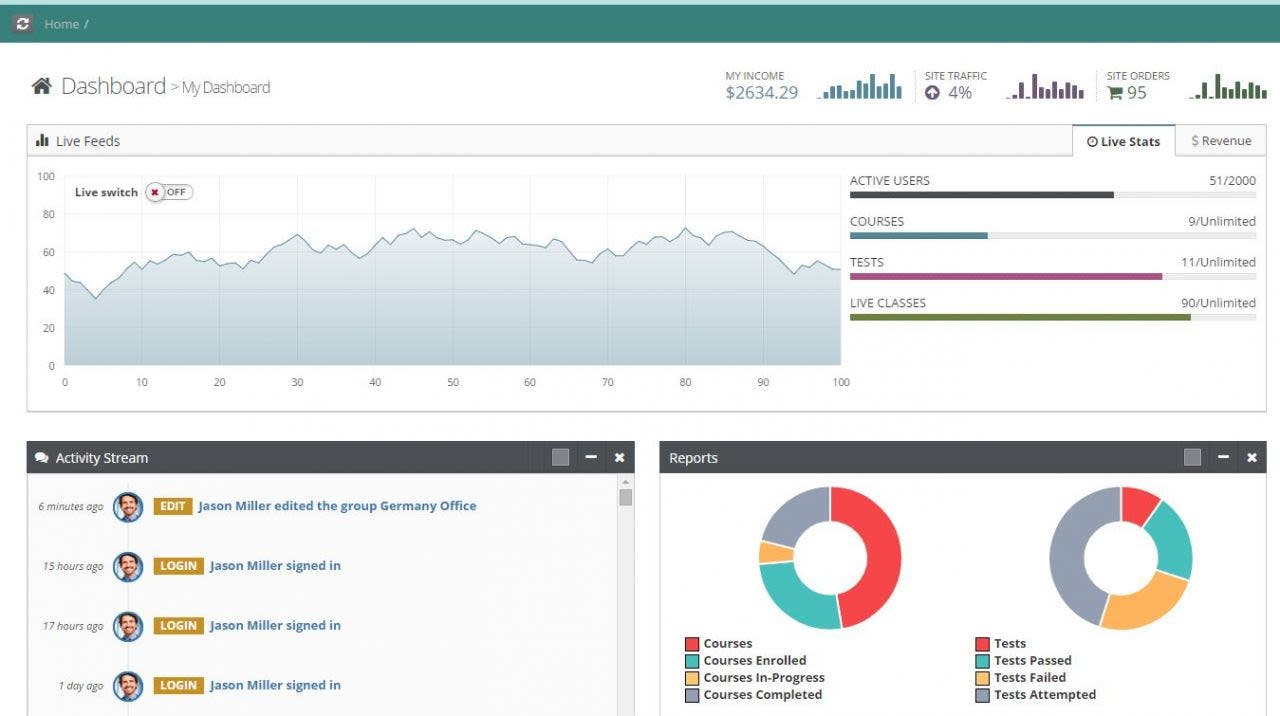1280x716 pixels.
Task: Select the Live Stats tab
Action: coord(1124,141)
